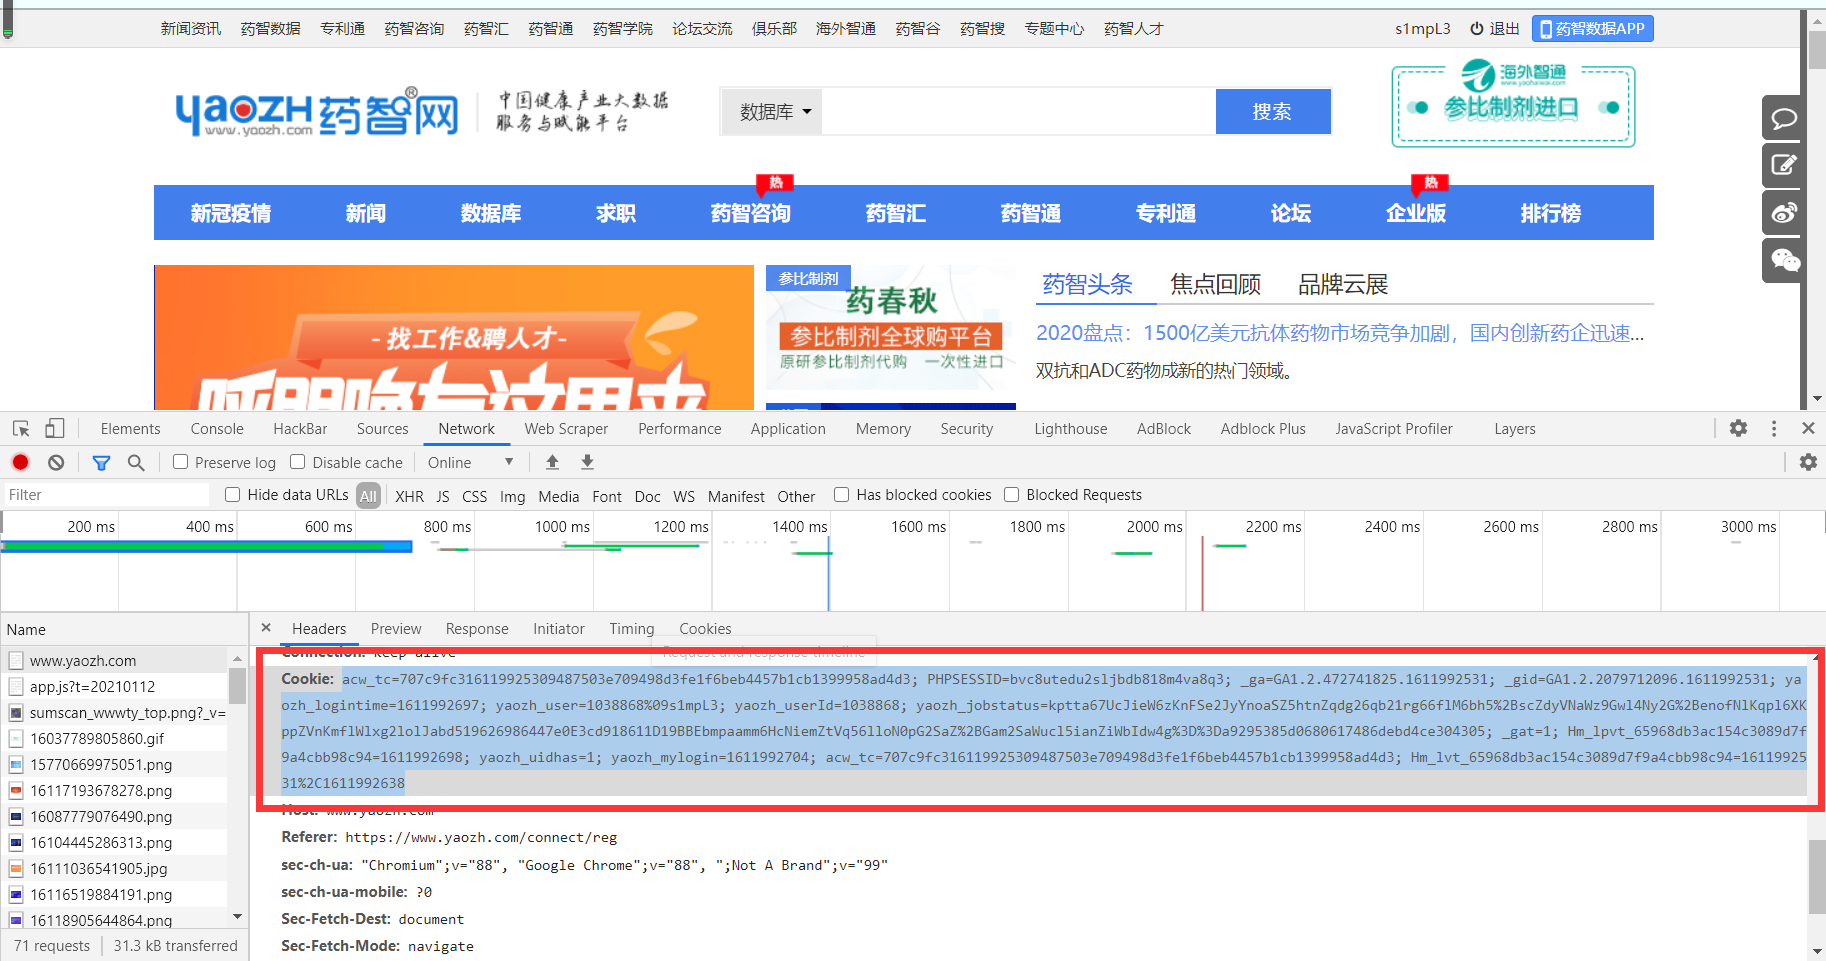This screenshot has height=961, width=1826.
Task: Click page scrollbar down arrow
Action: pyautogui.click(x=1817, y=399)
